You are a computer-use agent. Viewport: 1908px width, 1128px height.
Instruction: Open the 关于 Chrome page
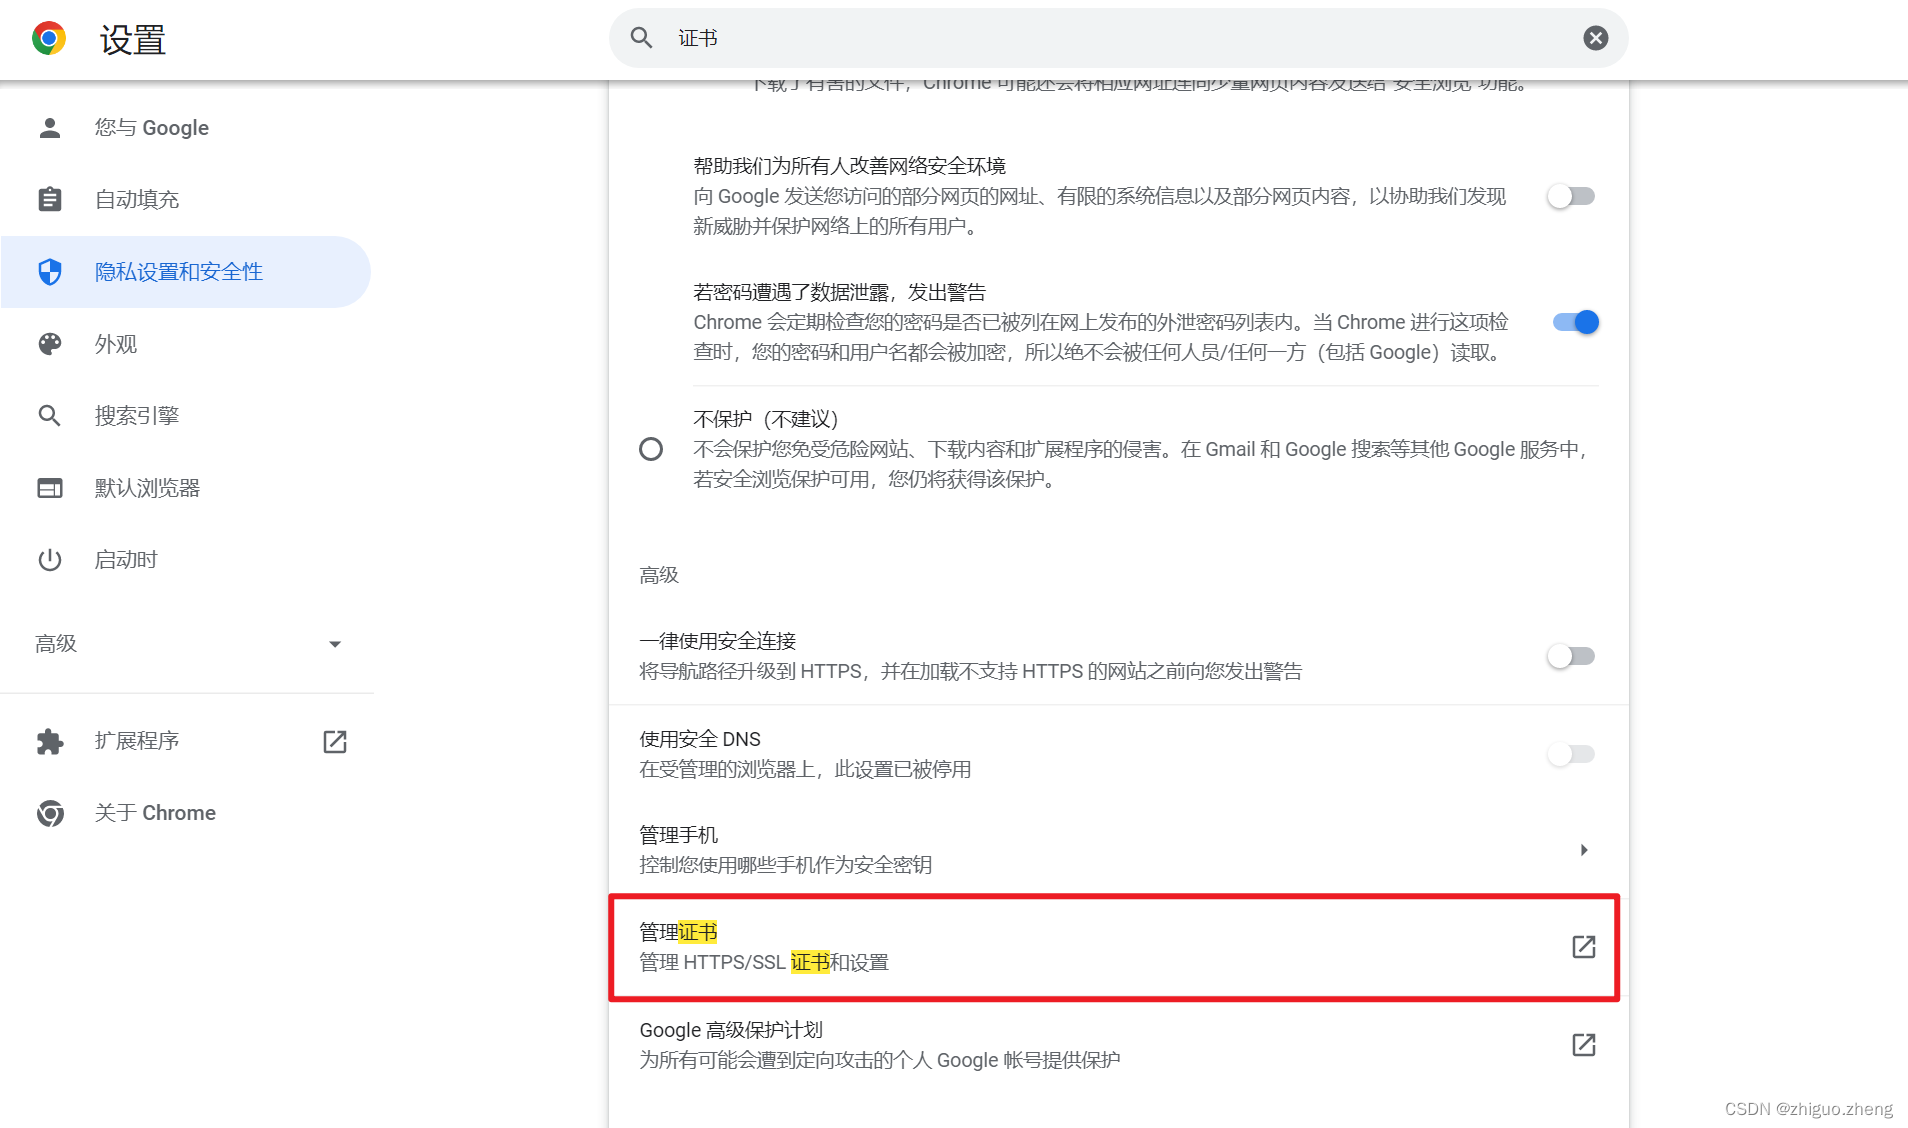coord(186,813)
